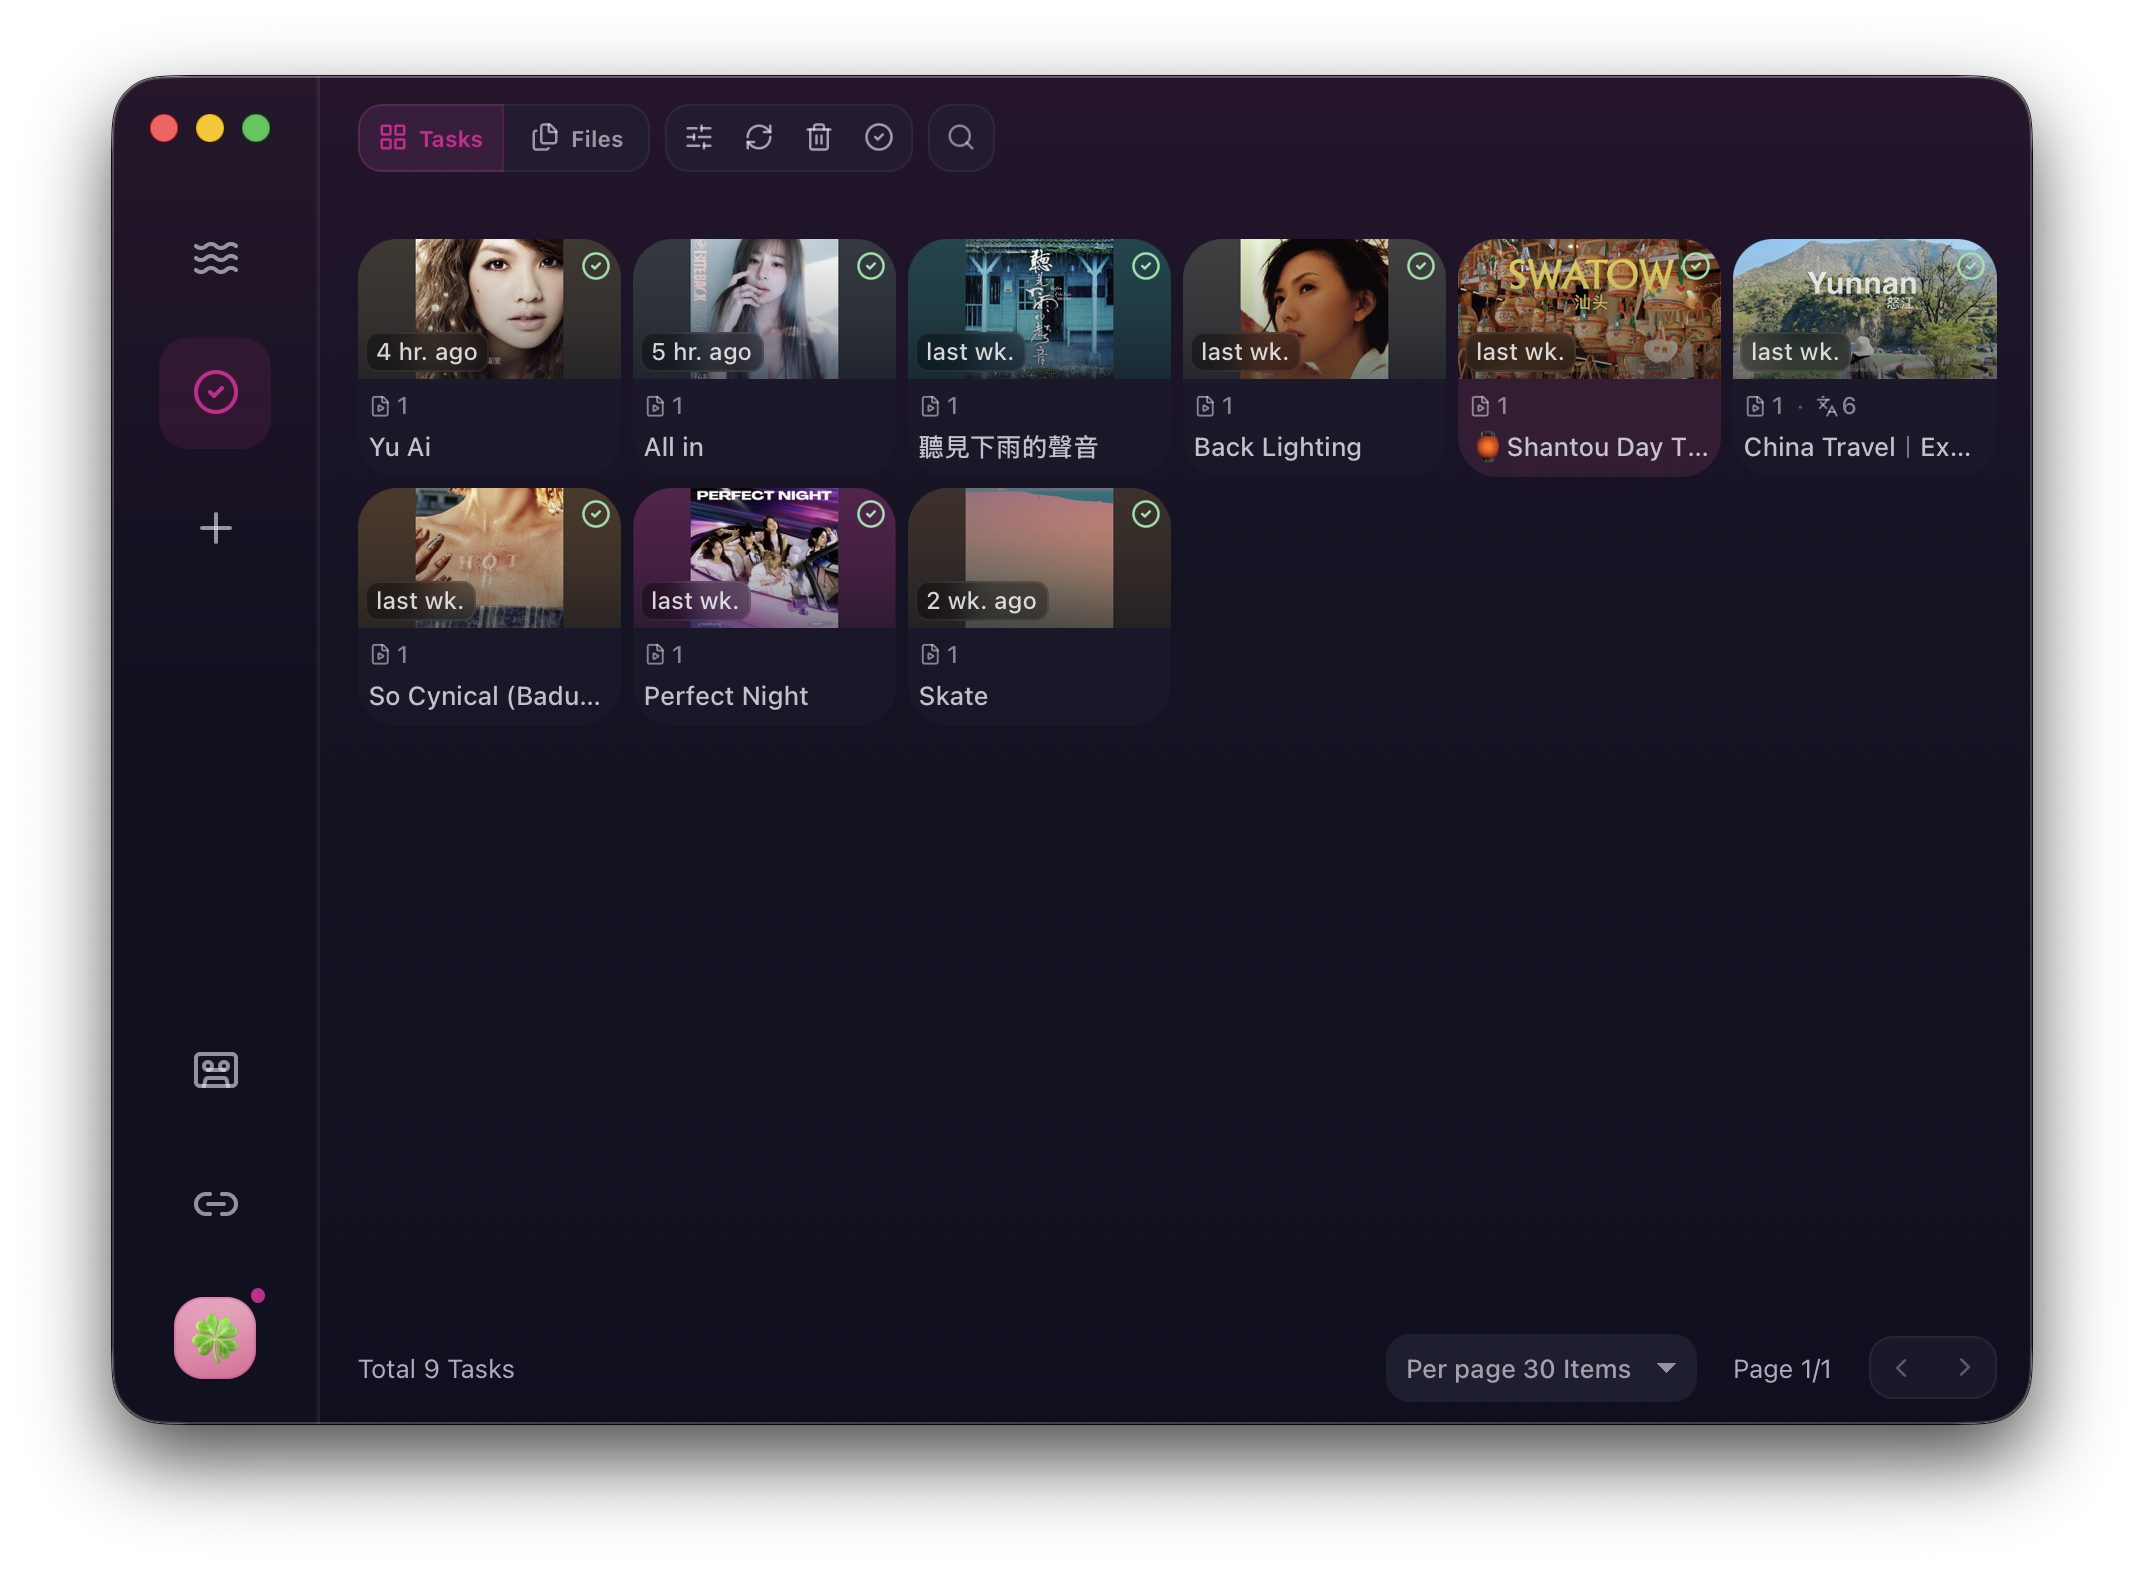This screenshot has width=2144, height=1572.
Task: Click the file count icon on 聽見下雨的聲音
Action: pyautogui.click(x=931, y=406)
